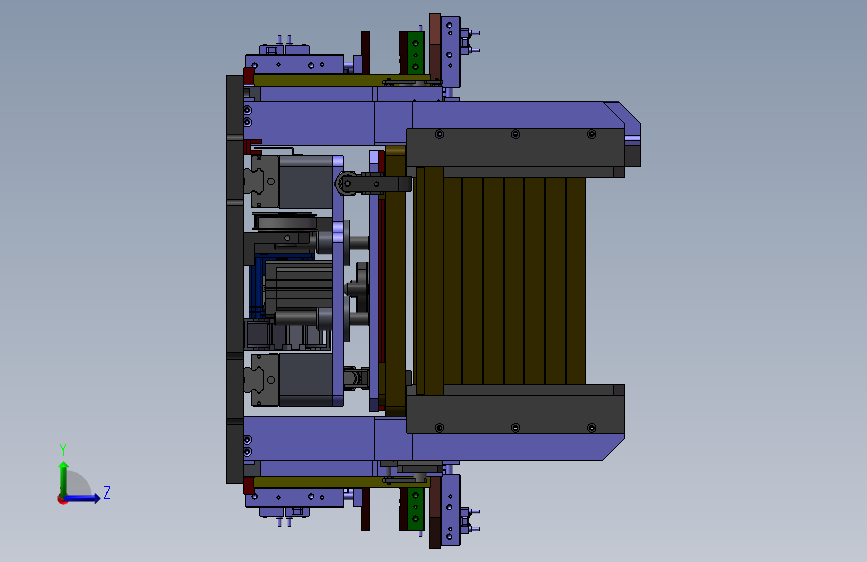
Task: Select the lower dark gray clamp plate
Action: click(515, 414)
